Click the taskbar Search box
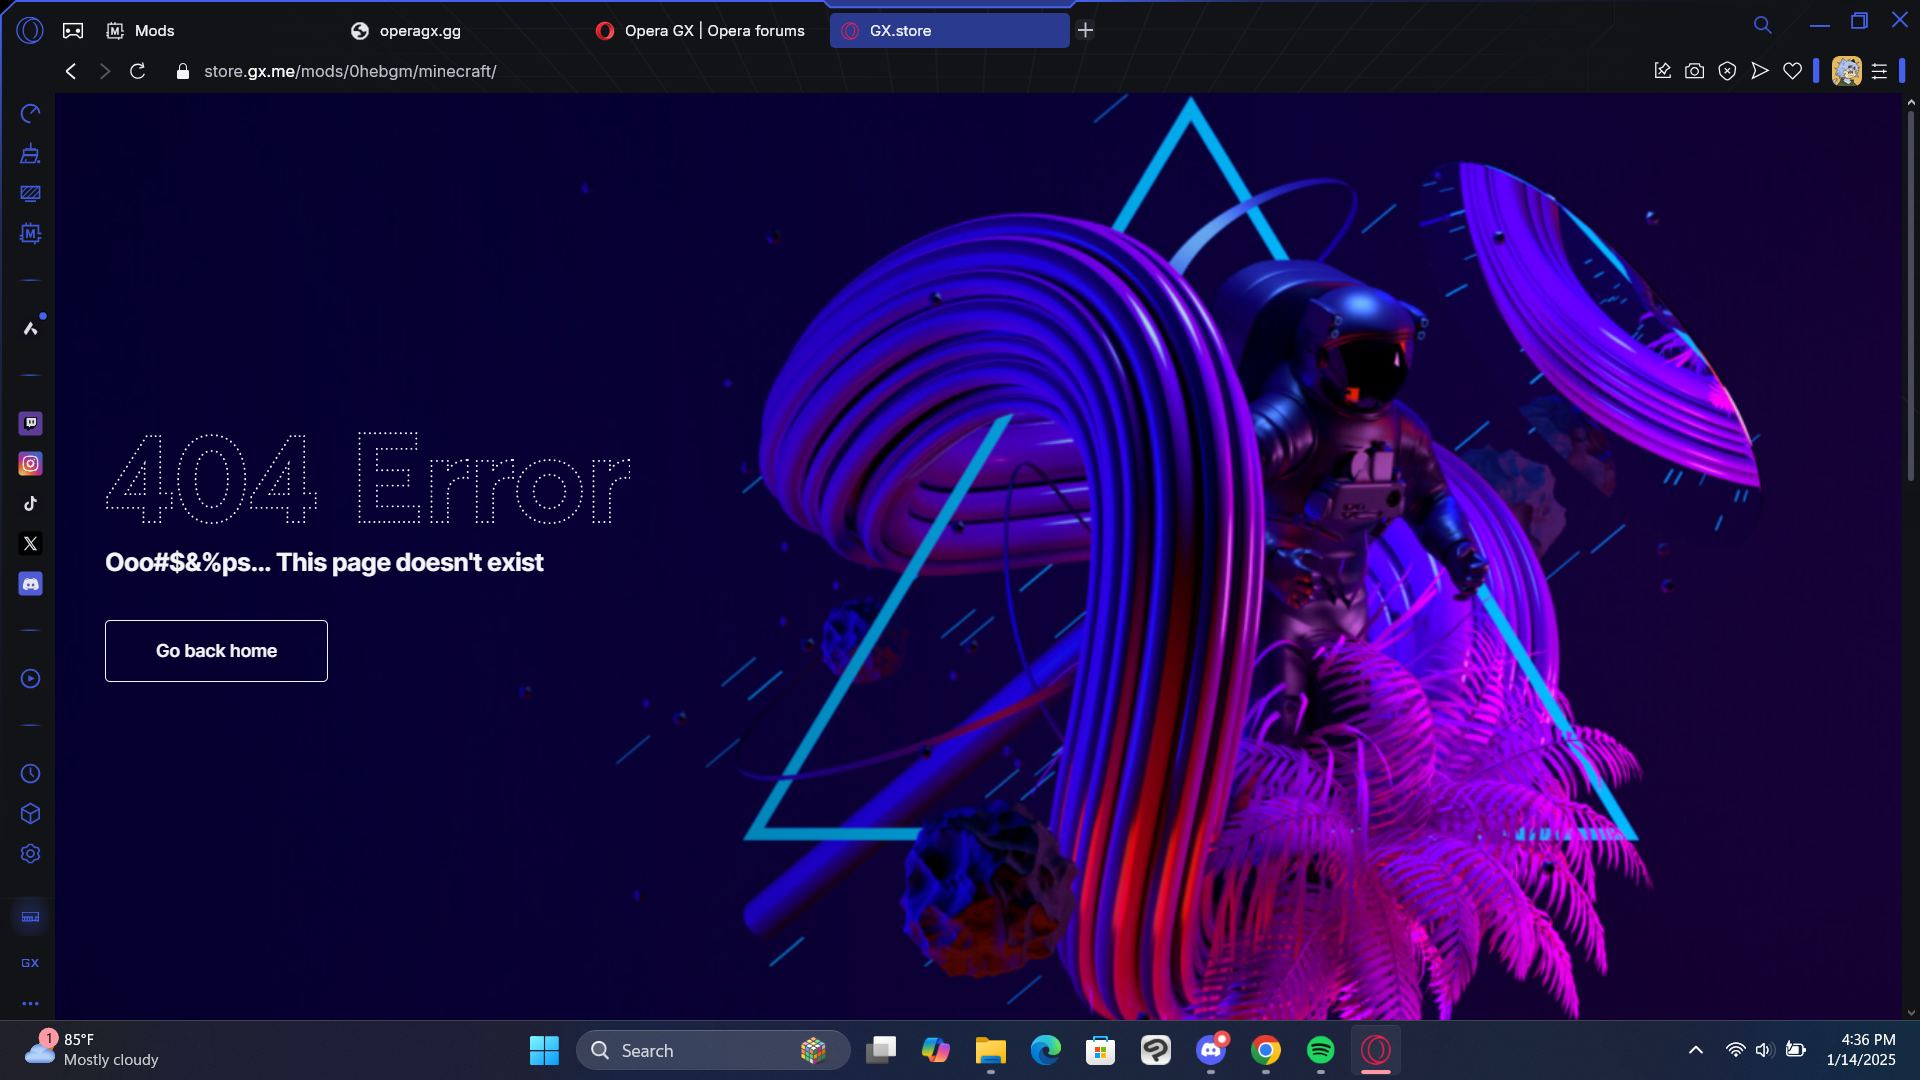The height and width of the screenshot is (1080, 1920). (713, 1050)
